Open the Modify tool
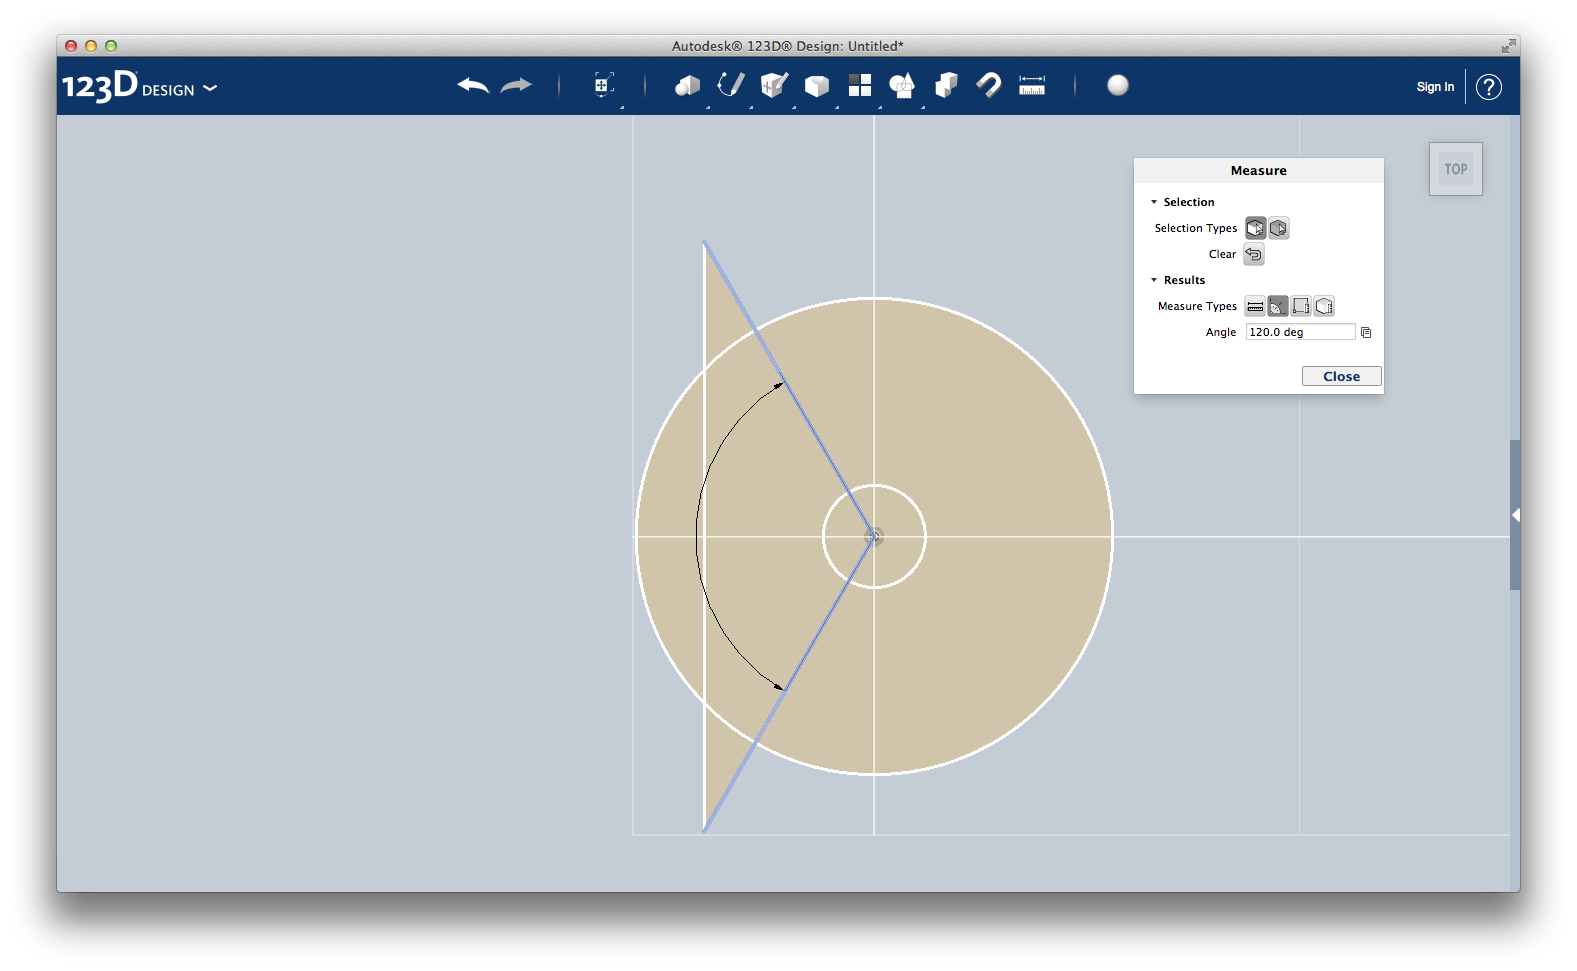The image size is (1577, 971). [x=817, y=86]
